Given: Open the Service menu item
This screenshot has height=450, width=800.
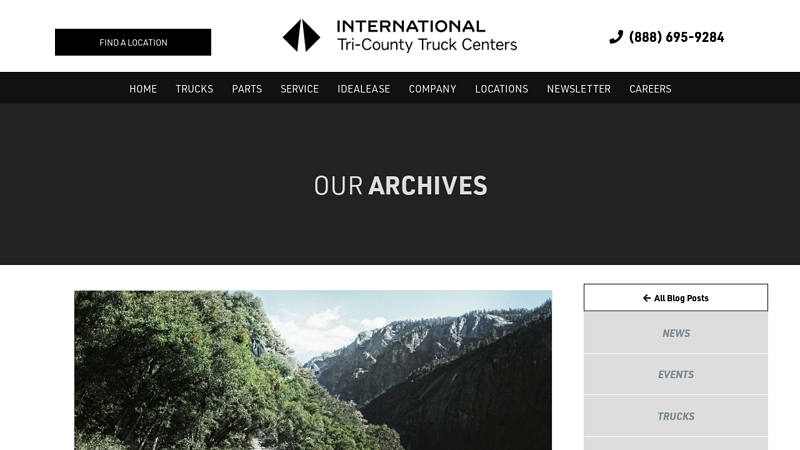Looking at the screenshot, I should (x=299, y=89).
